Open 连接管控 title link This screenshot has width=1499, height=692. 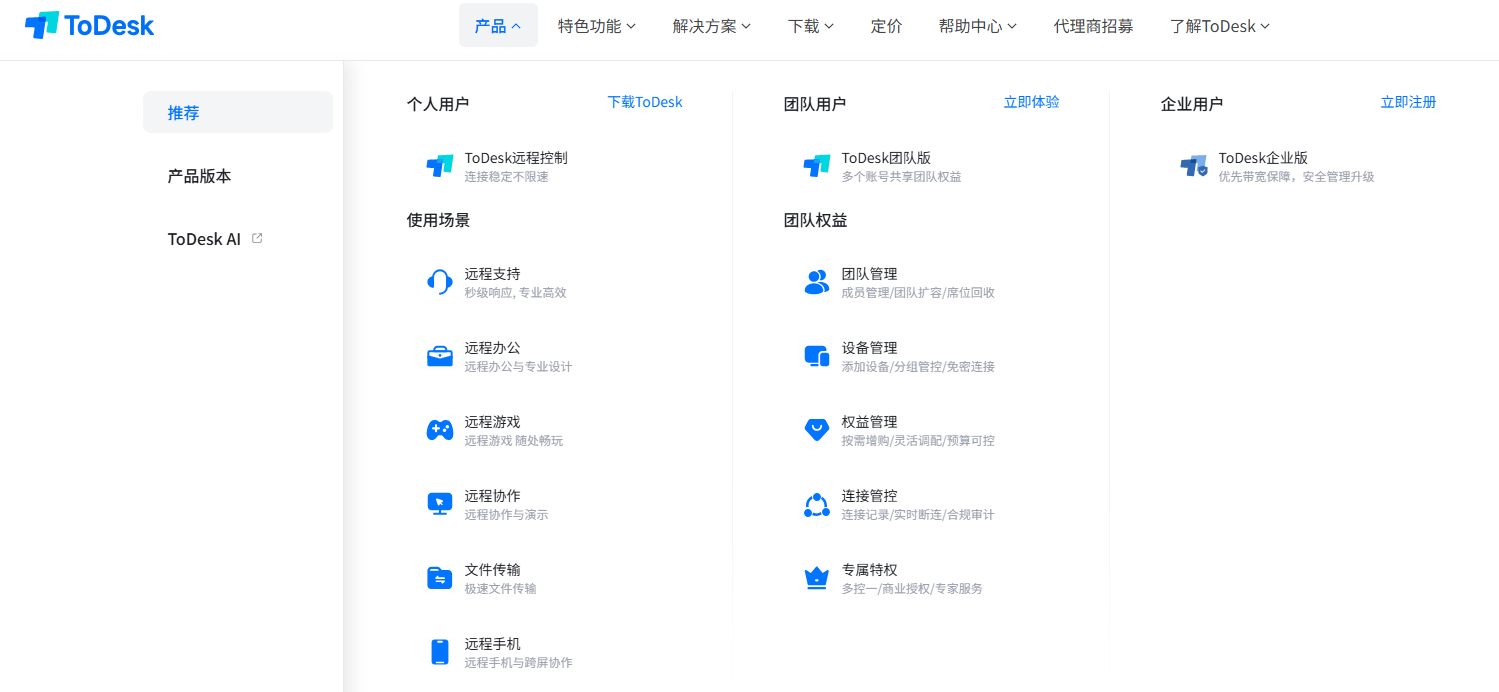coord(870,496)
